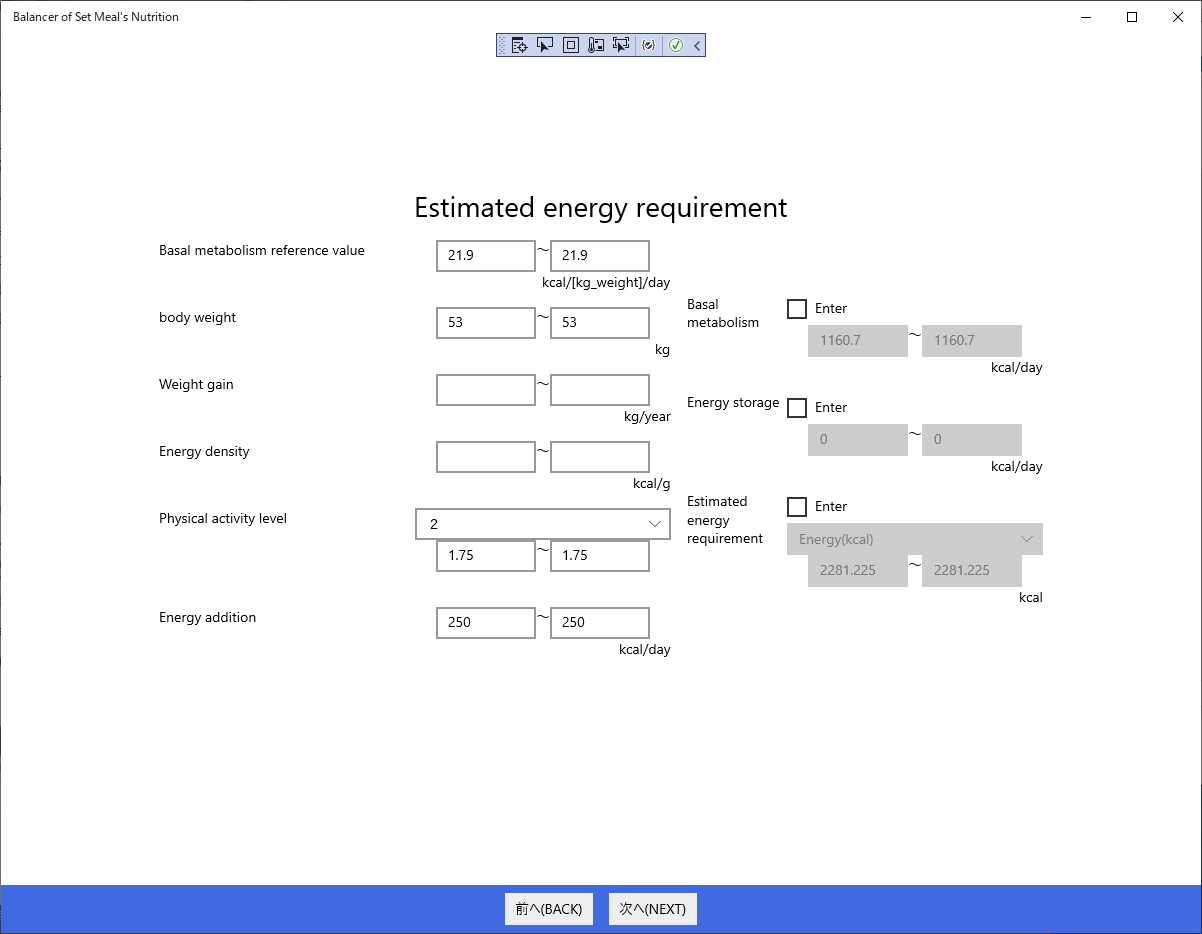Click the upper Basal metabolism reference value field
The height and width of the screenshot is (934, 1202).
coord(600,256)
